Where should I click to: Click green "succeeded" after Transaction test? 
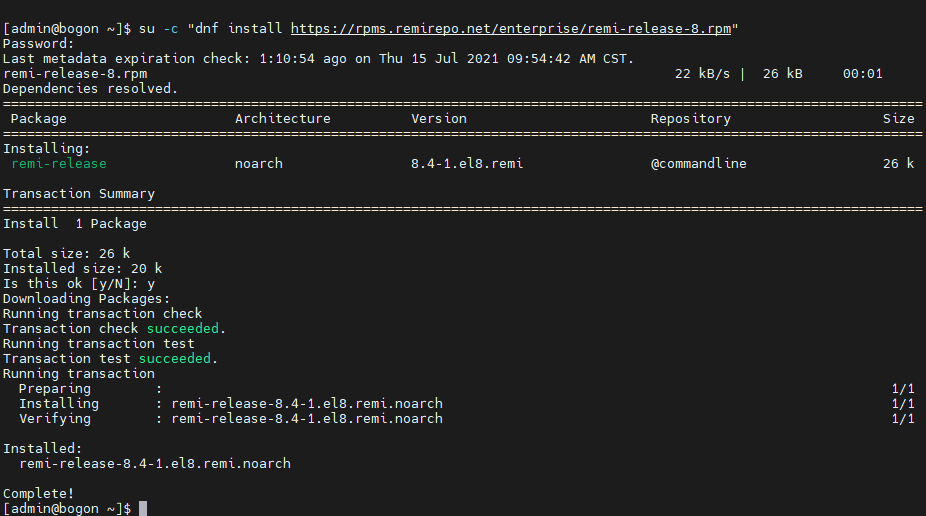pyautogui.click(x=175, y=359)
